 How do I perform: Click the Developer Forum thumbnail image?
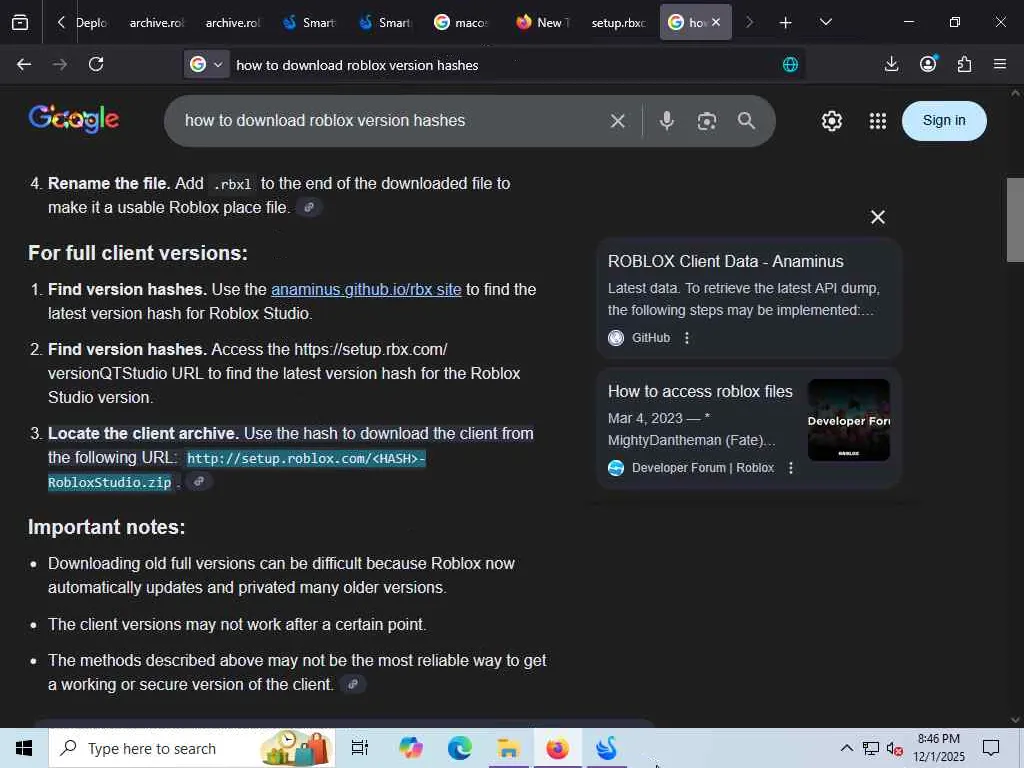click(848, 420)
